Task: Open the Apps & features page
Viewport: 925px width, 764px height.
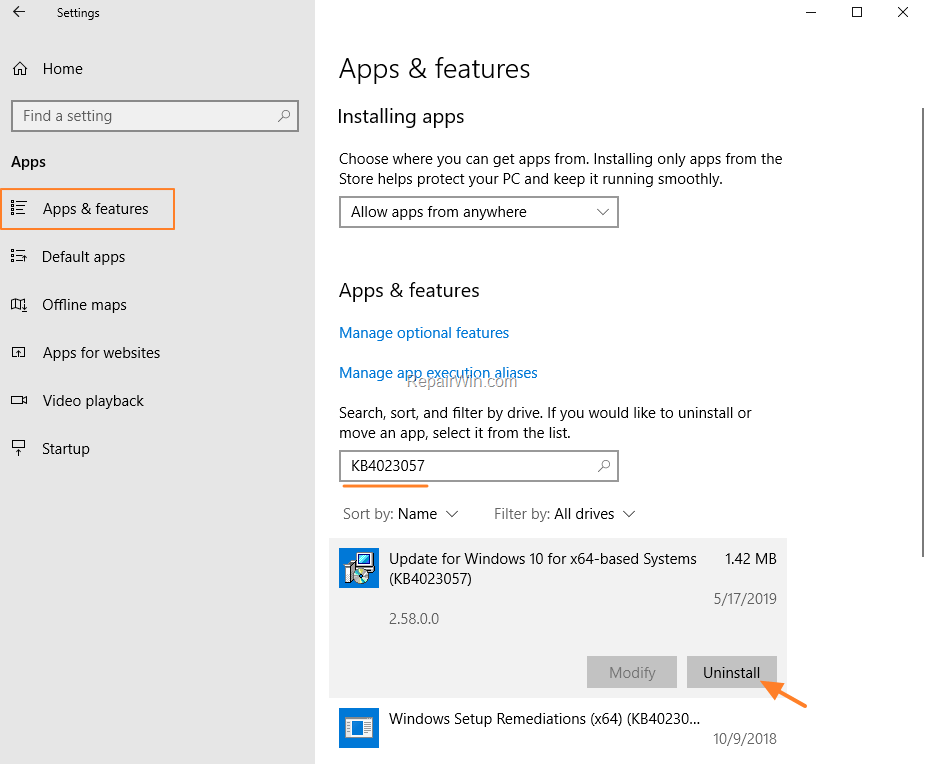Action: coord(88,209)
